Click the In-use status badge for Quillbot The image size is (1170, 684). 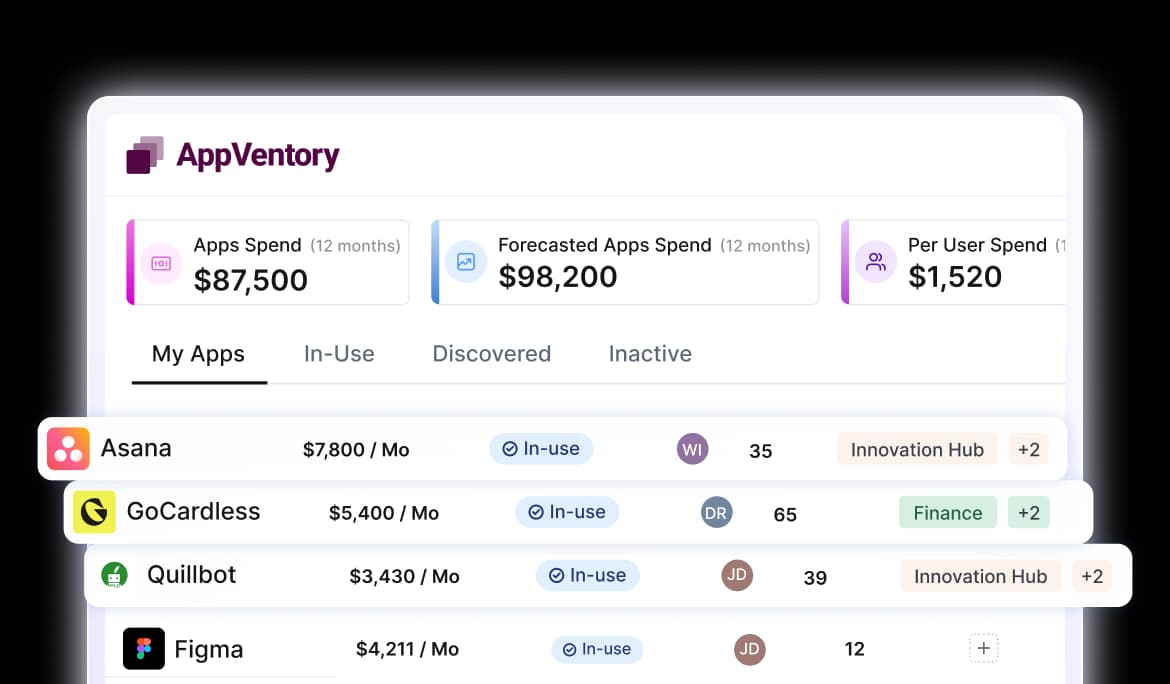(x=588, y=575)
